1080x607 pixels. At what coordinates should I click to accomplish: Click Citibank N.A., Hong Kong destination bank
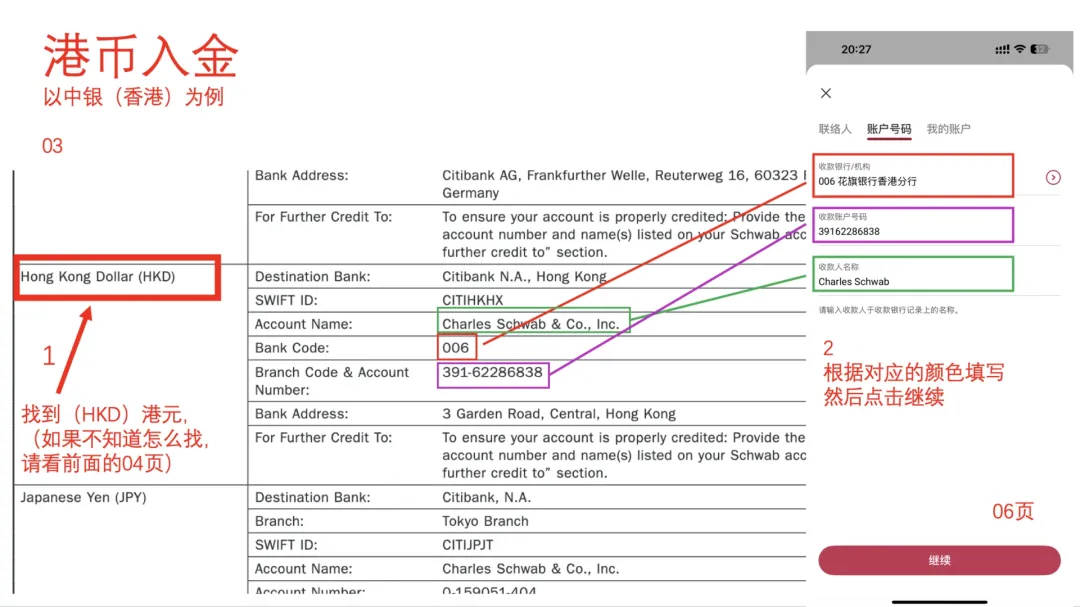tap(524, 277)
